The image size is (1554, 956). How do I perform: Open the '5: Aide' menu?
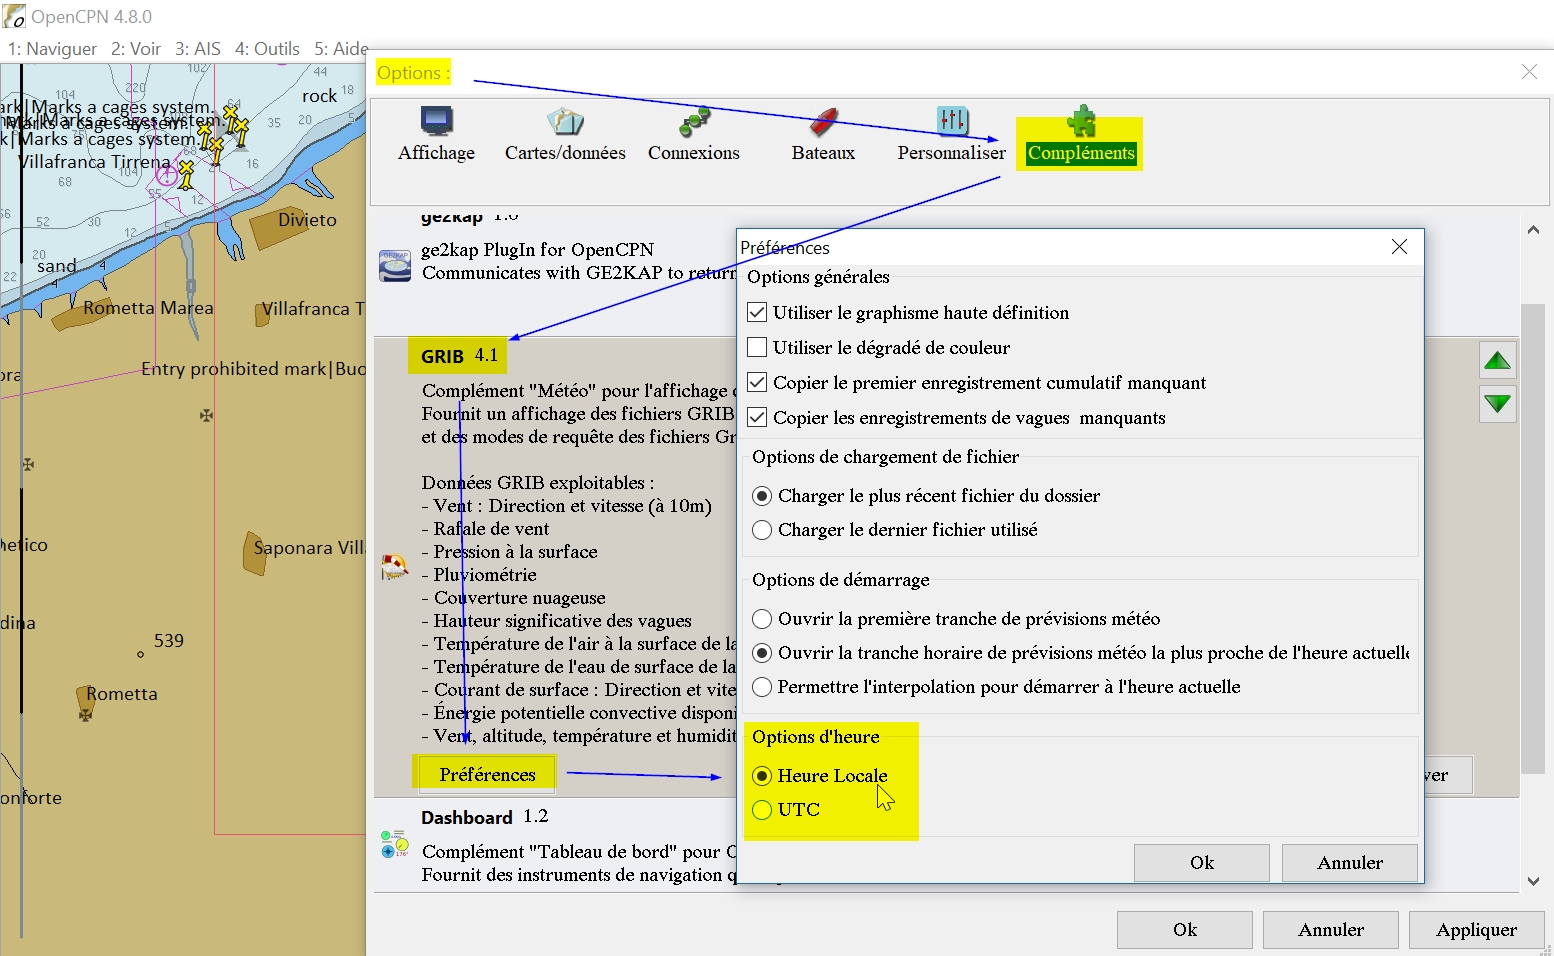pos(341,49)
